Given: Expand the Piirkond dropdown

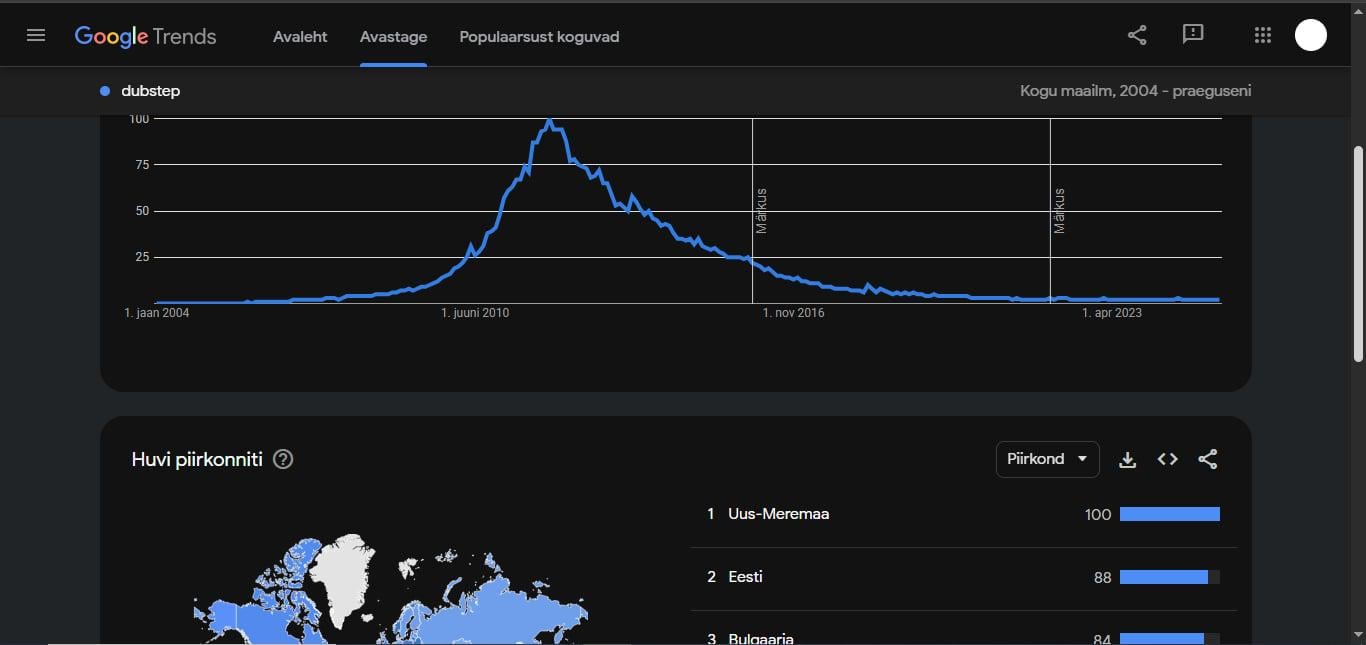Looking at the screenshot, I should pyautogui.click(x=1047, y=459).
